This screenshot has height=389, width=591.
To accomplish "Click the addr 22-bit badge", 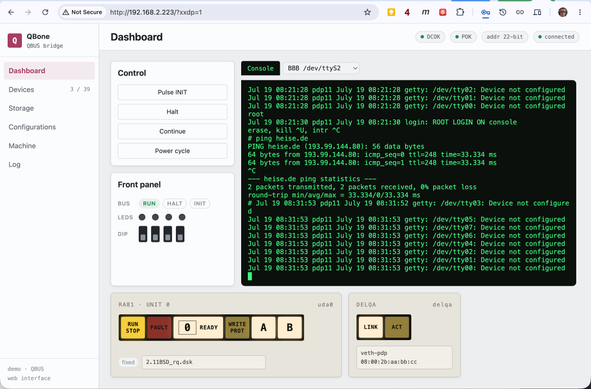I will pos(505,37).
